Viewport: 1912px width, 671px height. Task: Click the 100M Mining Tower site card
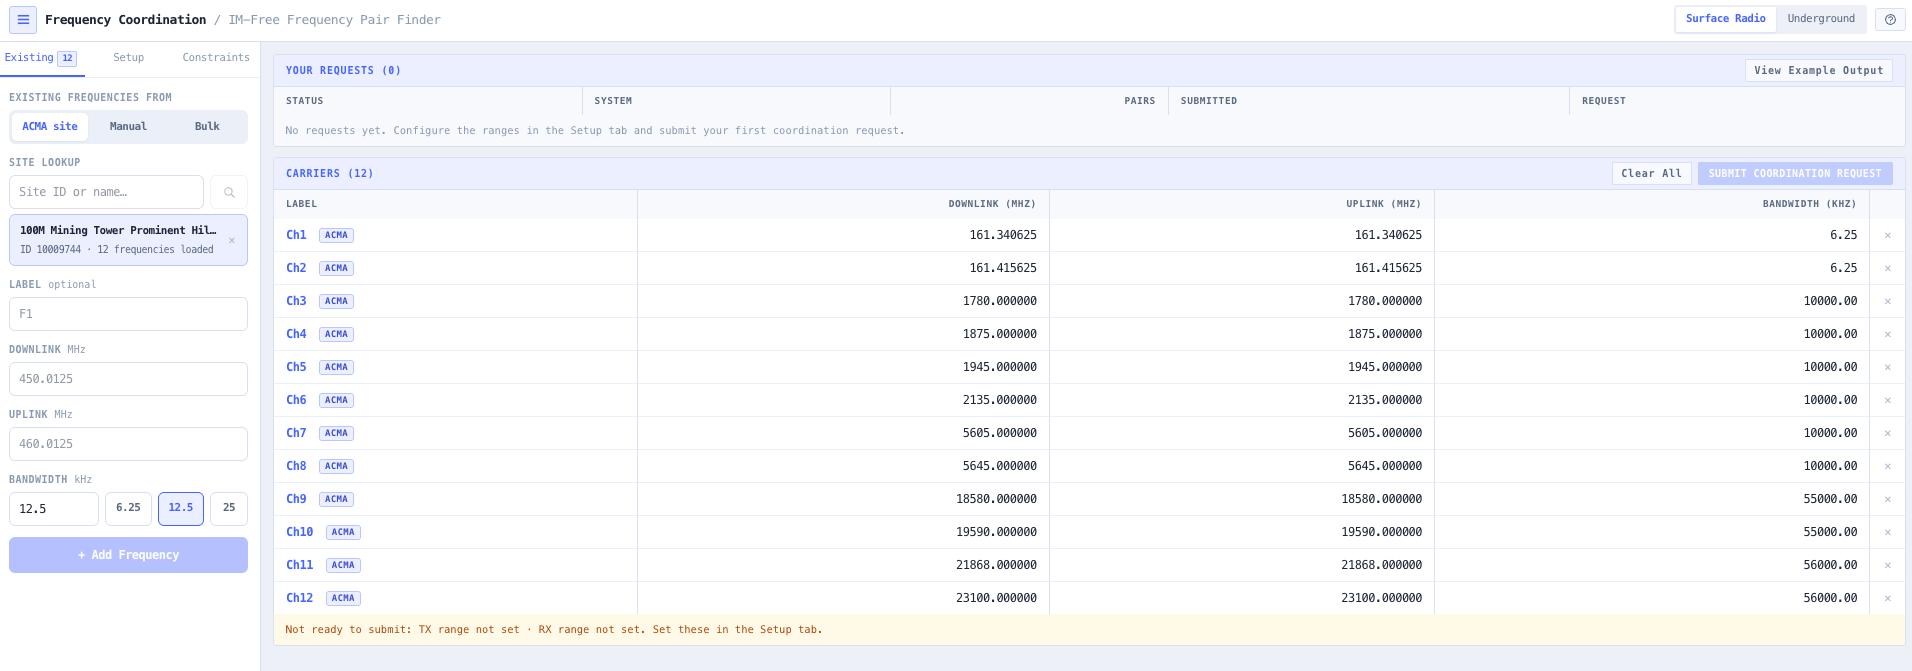click(x=128, y=240)
